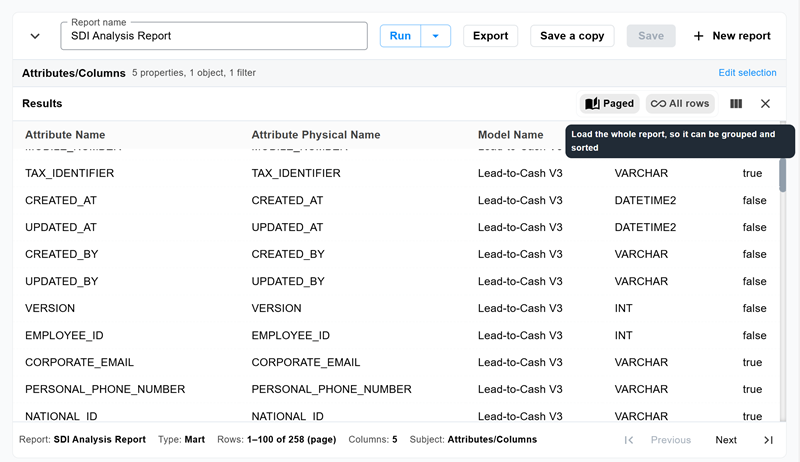Open the column chooser icon
Screen dimensions: 800x462
pyautogui.click(x=736, y=104)
